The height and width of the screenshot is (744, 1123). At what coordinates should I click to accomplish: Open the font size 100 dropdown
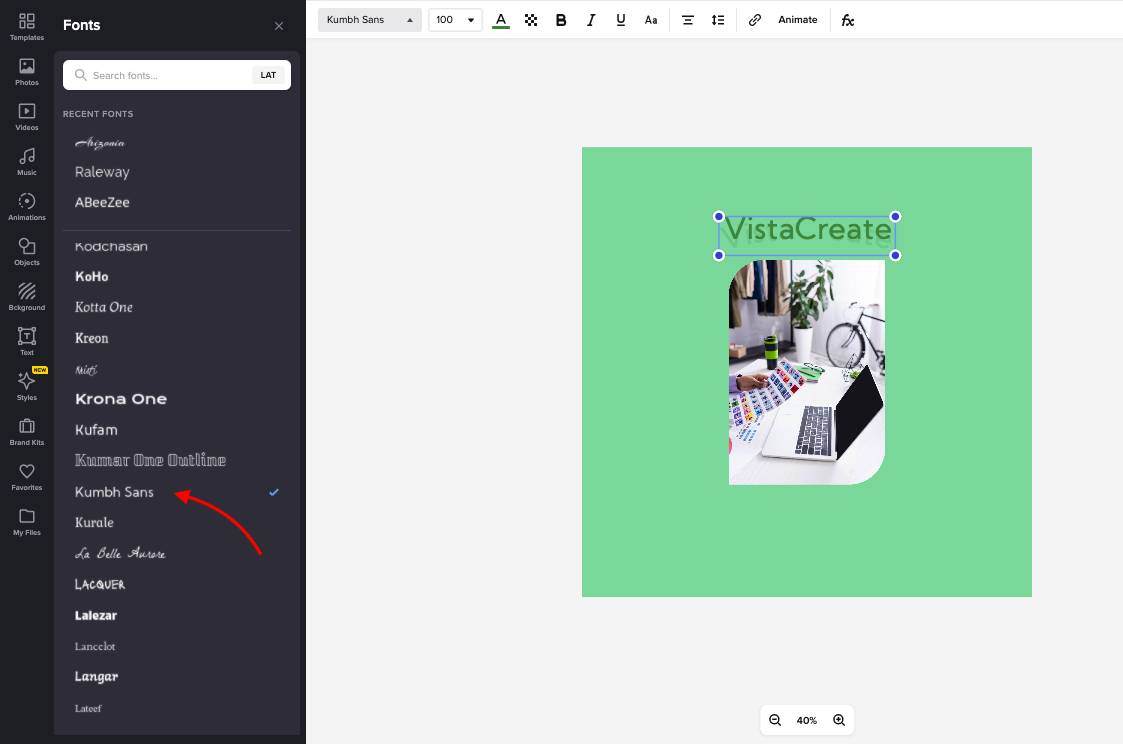pos(455,20)
